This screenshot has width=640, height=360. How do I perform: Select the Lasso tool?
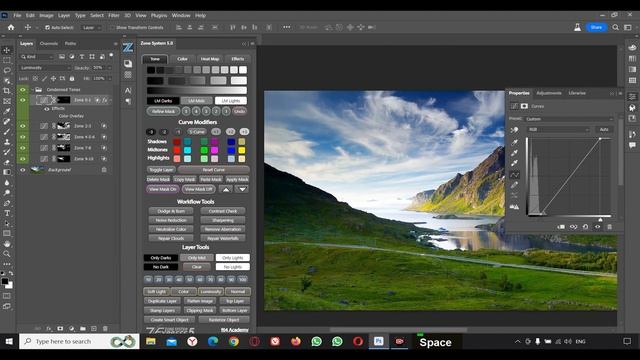point(7,71)
